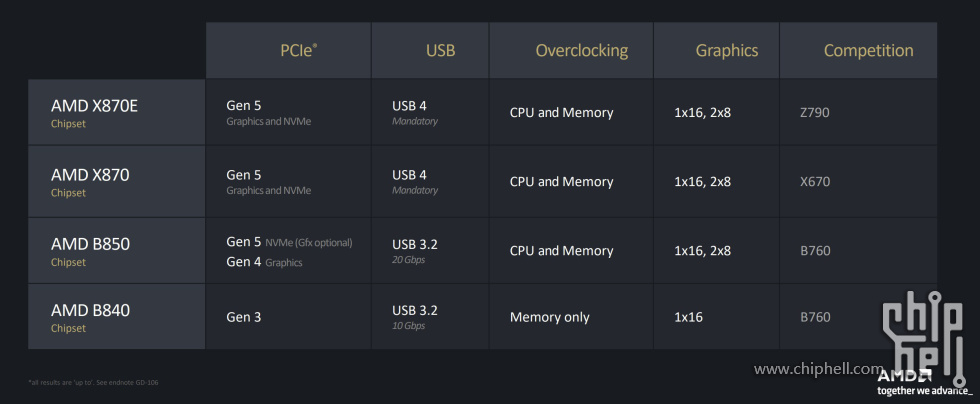Click 'CPU and Memory' in the B850 row
Image resolution: width=980 pixels, height=404 pixels.
coord(561,251)
